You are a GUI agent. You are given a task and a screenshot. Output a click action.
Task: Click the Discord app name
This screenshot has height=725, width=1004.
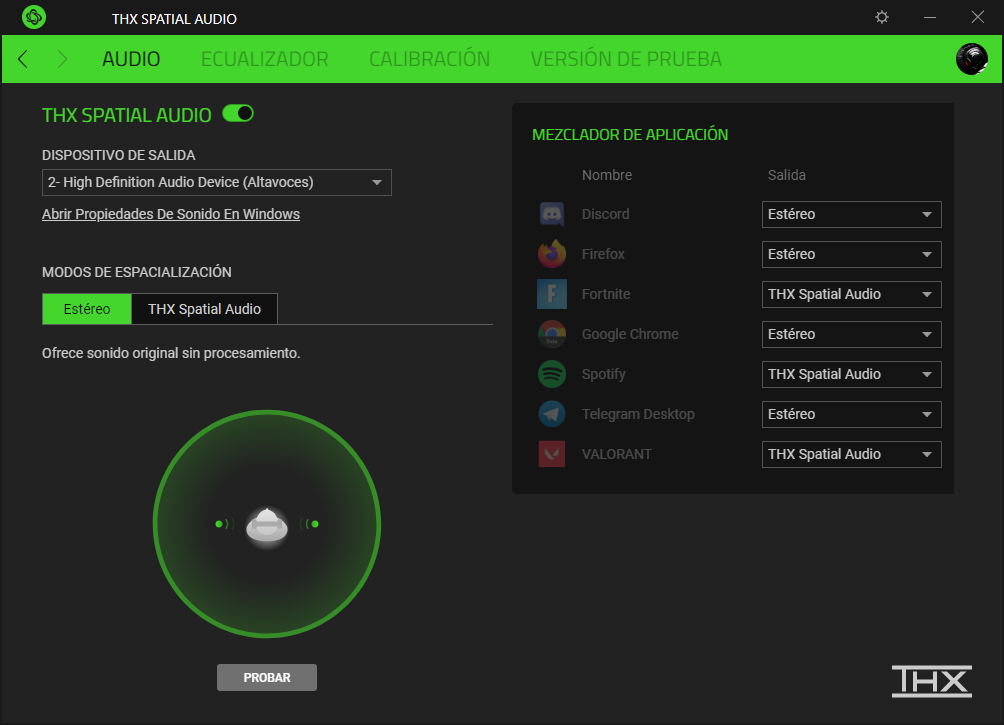606,214
